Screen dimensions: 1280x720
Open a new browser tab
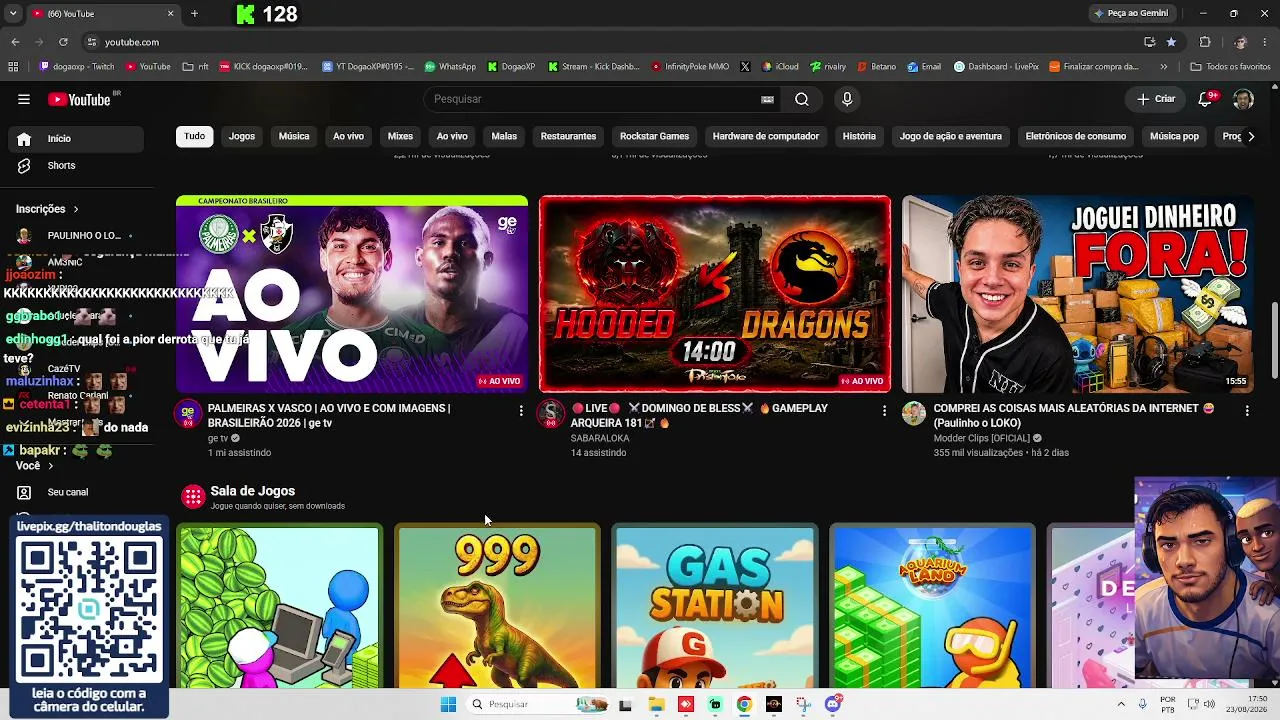[194, 14]
